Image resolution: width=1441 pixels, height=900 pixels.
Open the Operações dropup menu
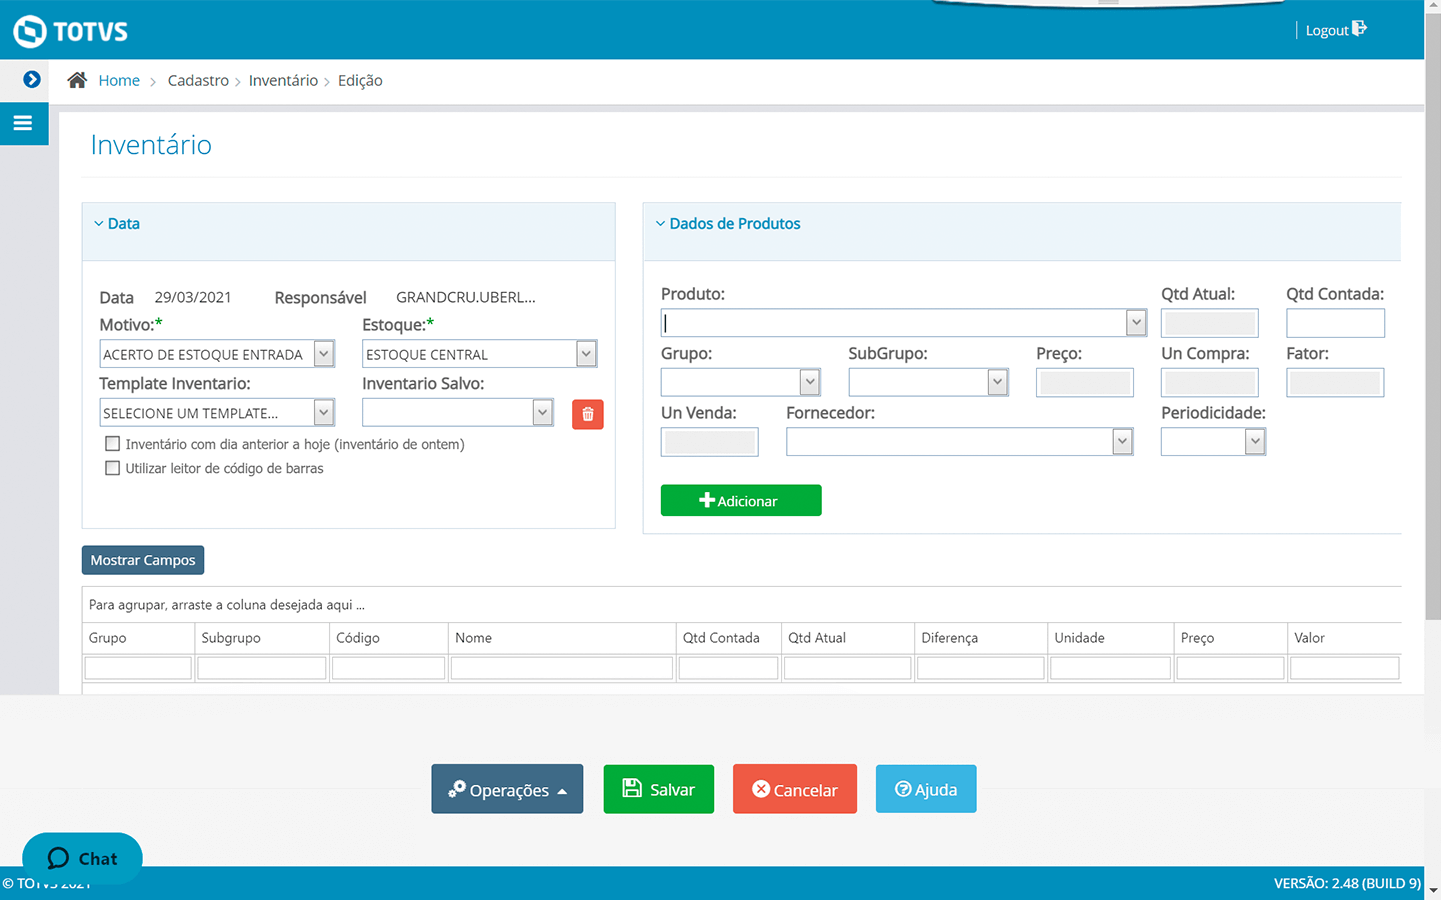click(507, 789)
